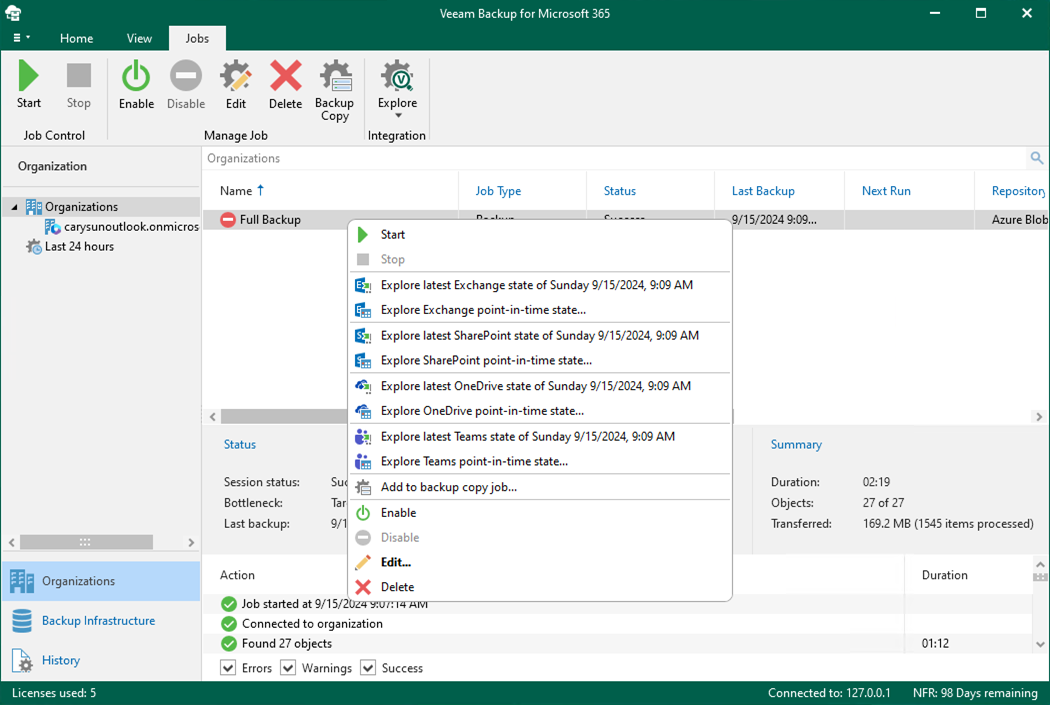Toggle the Warnings filter checkbox

point(288,668)
